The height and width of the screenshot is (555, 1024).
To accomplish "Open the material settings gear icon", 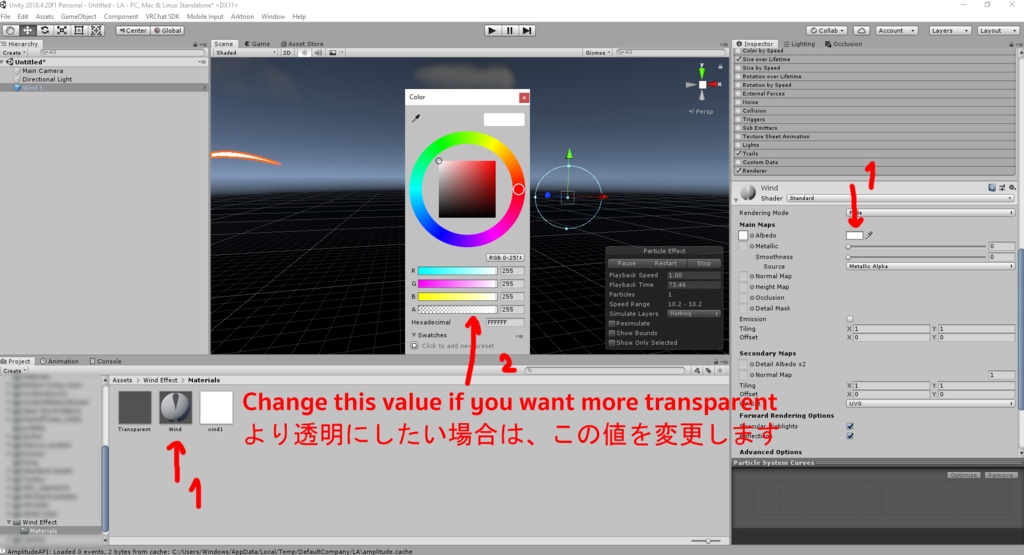I will [1012, 187].
